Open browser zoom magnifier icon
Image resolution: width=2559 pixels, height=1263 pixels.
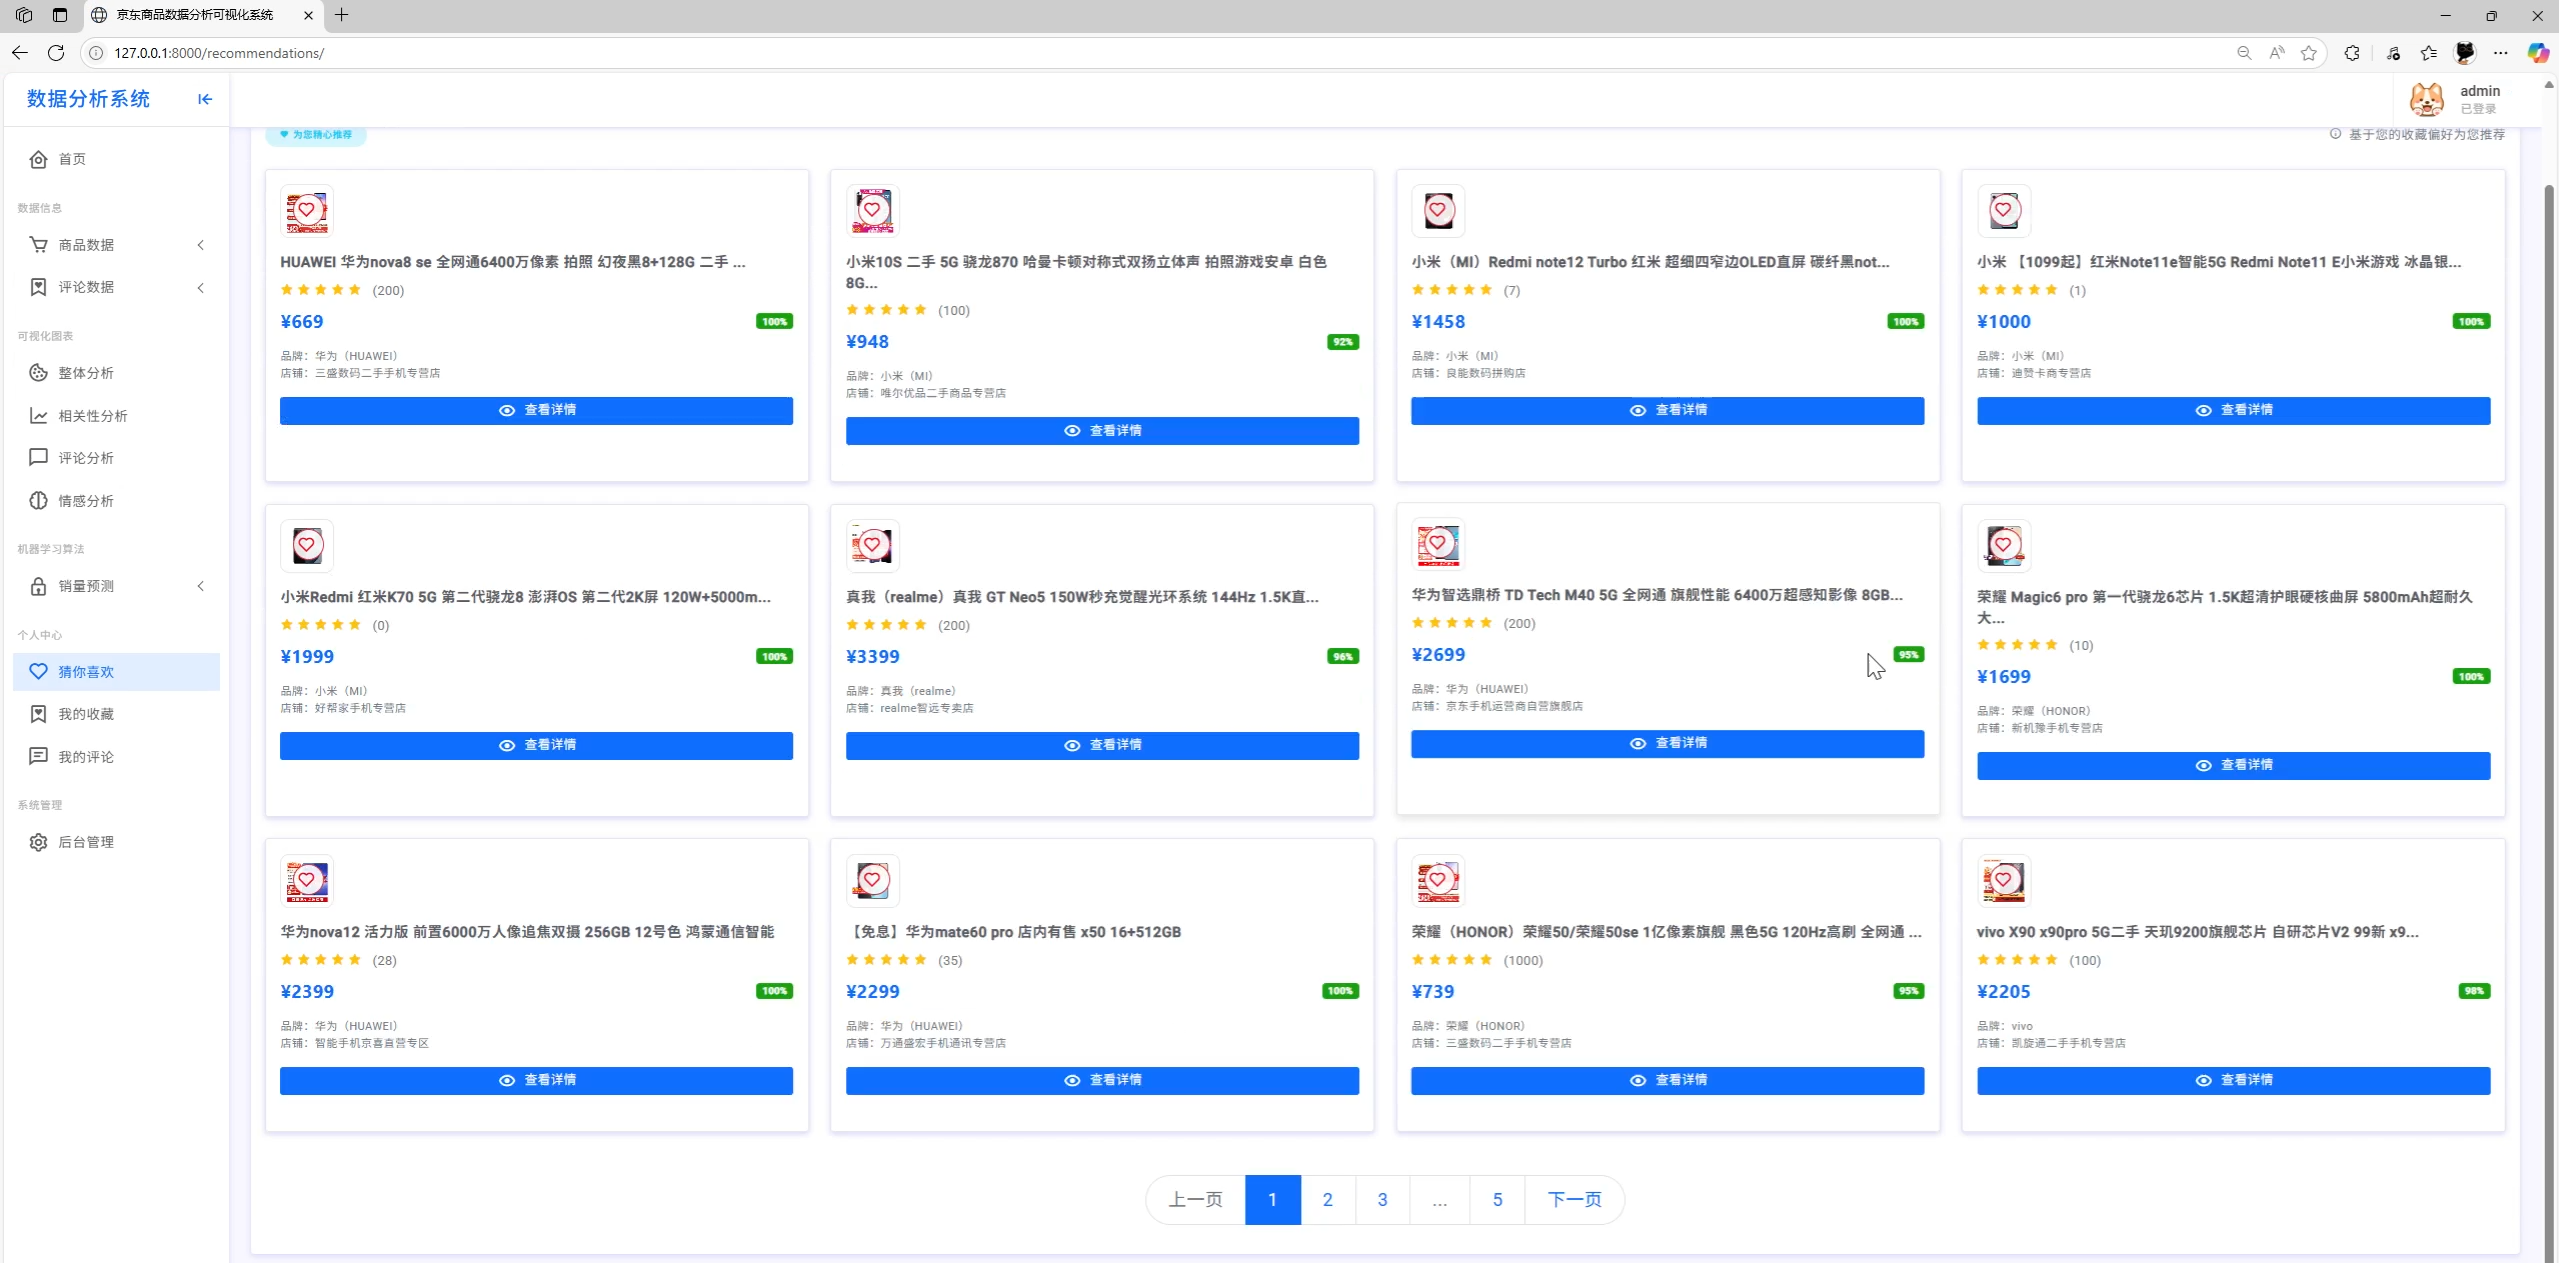click(2244, 53)
